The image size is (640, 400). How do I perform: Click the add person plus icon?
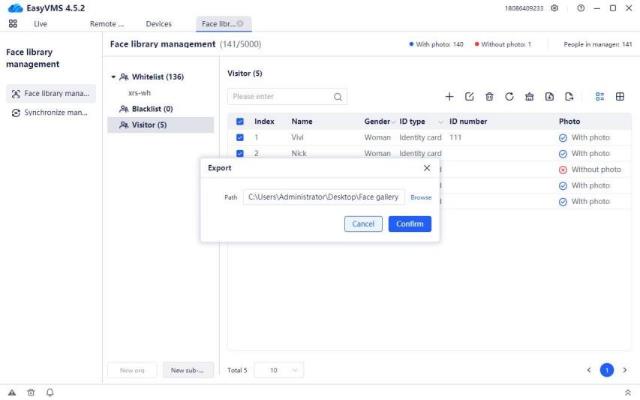tap(449, 97)
